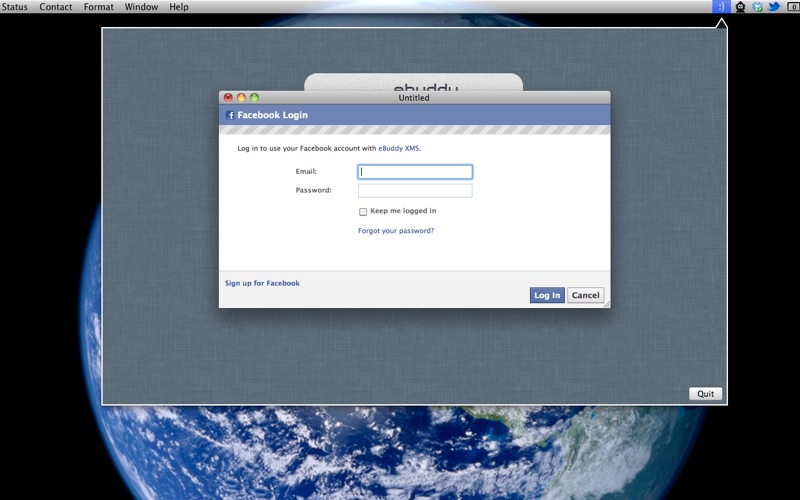Open the Window menu
Image resolution: width=800 pixels, height=500 pixels.
[x=141, y=7]
